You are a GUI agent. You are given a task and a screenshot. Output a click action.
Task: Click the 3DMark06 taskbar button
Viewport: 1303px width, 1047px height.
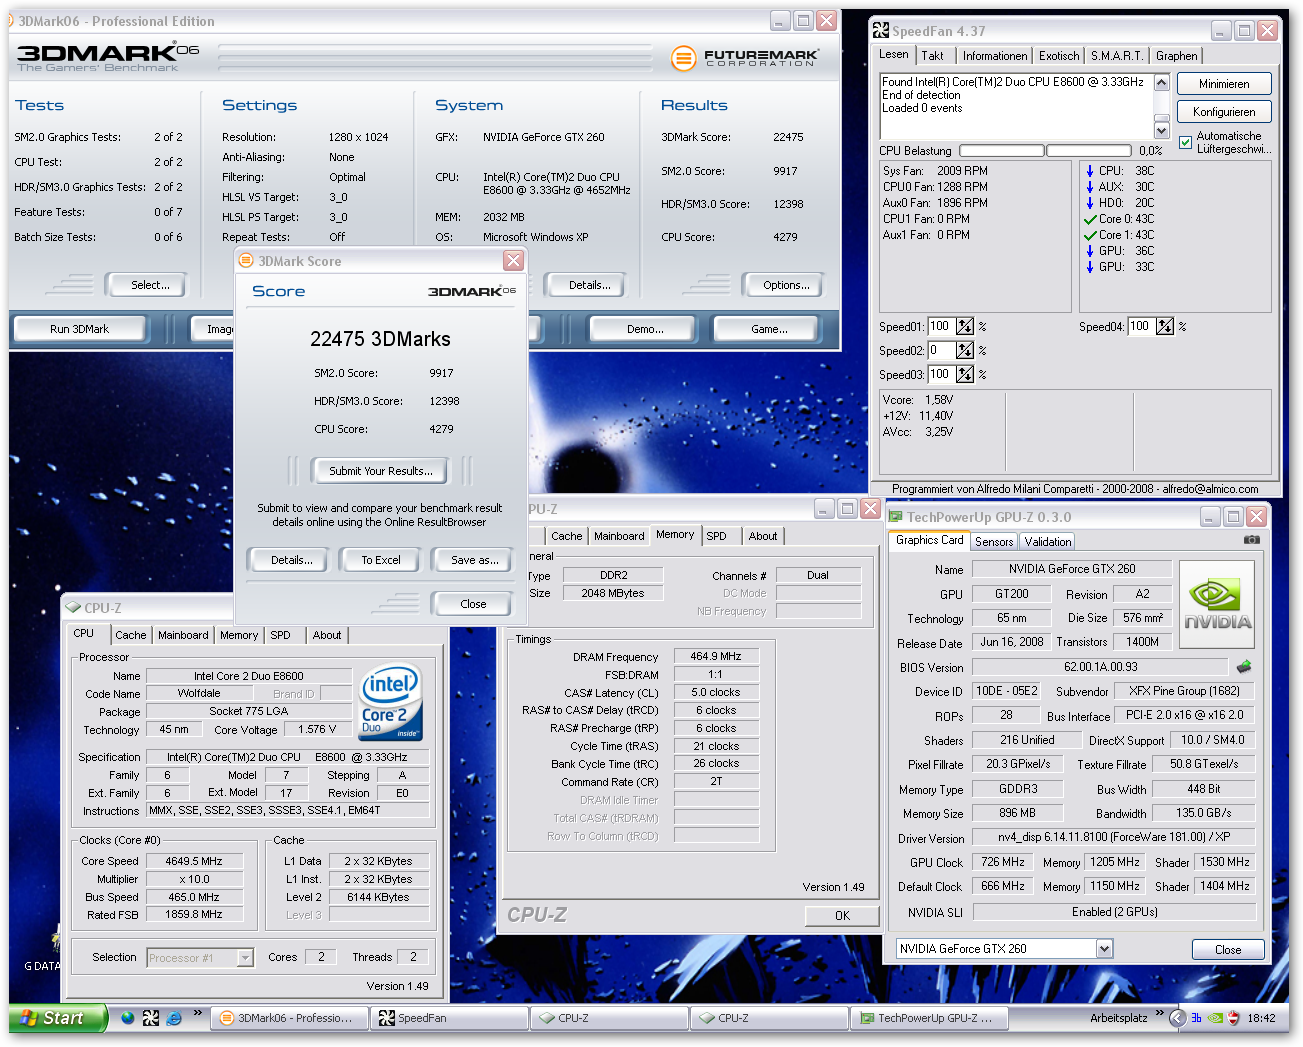click(x=287, y=1018)
